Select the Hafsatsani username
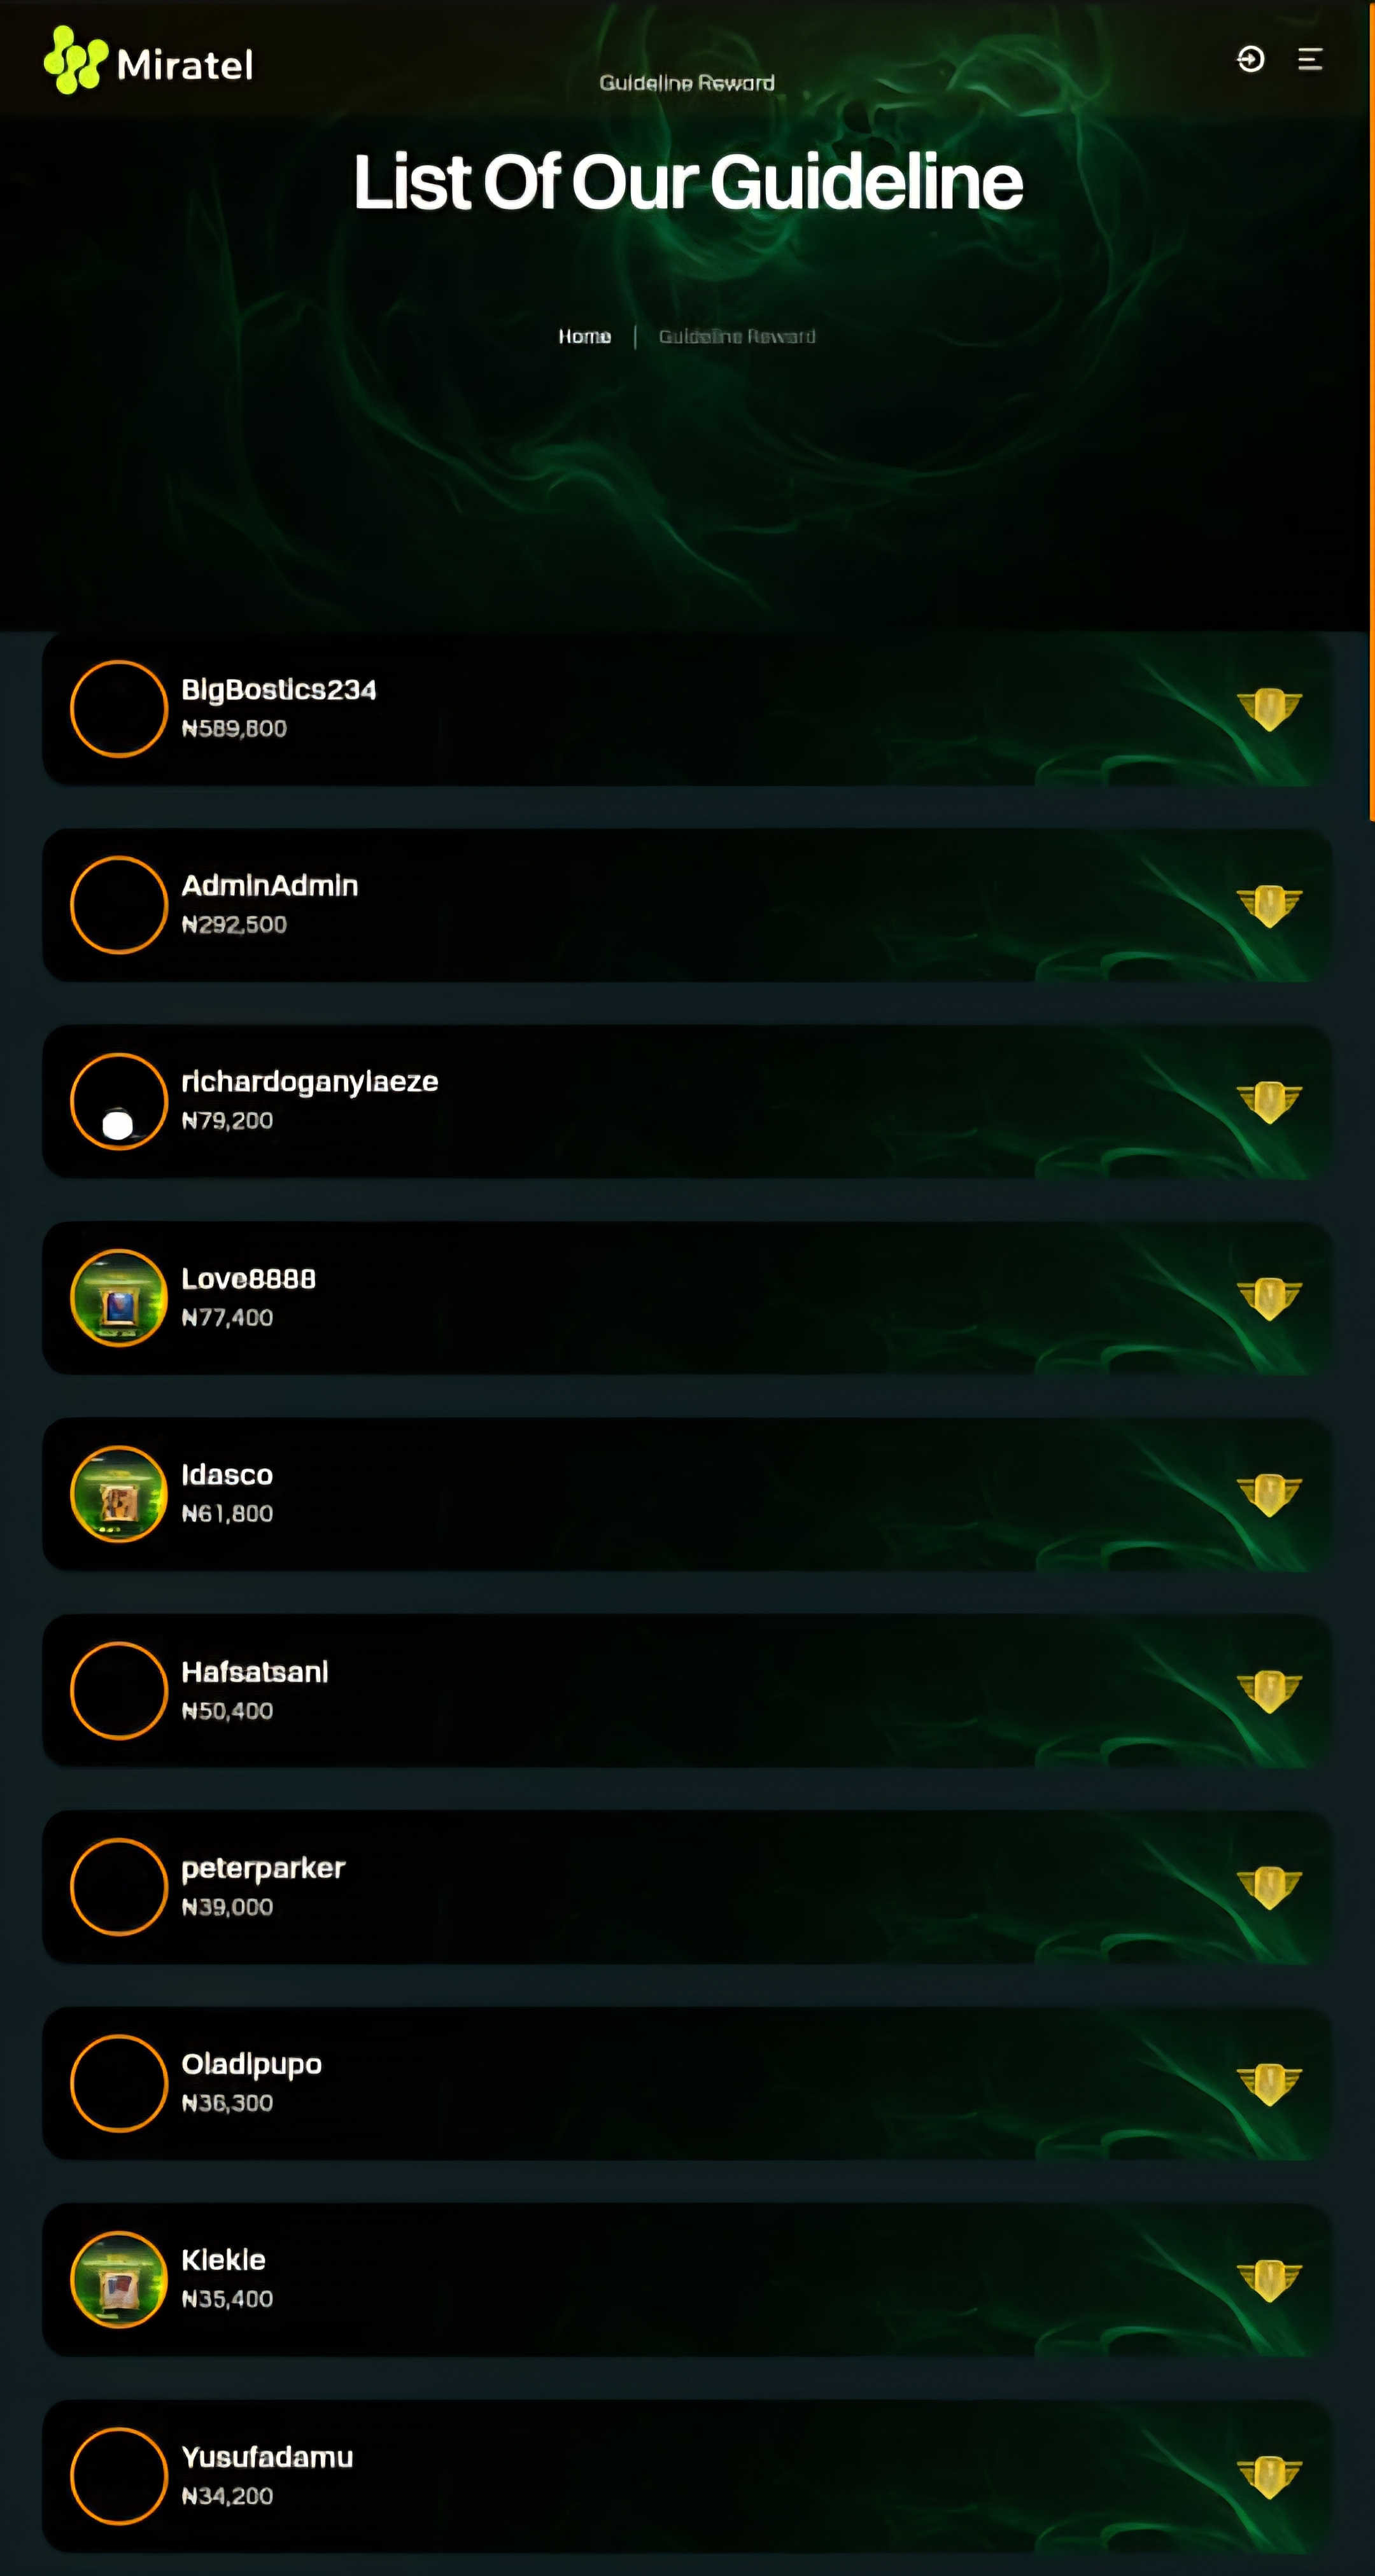 pos(255,1672)
